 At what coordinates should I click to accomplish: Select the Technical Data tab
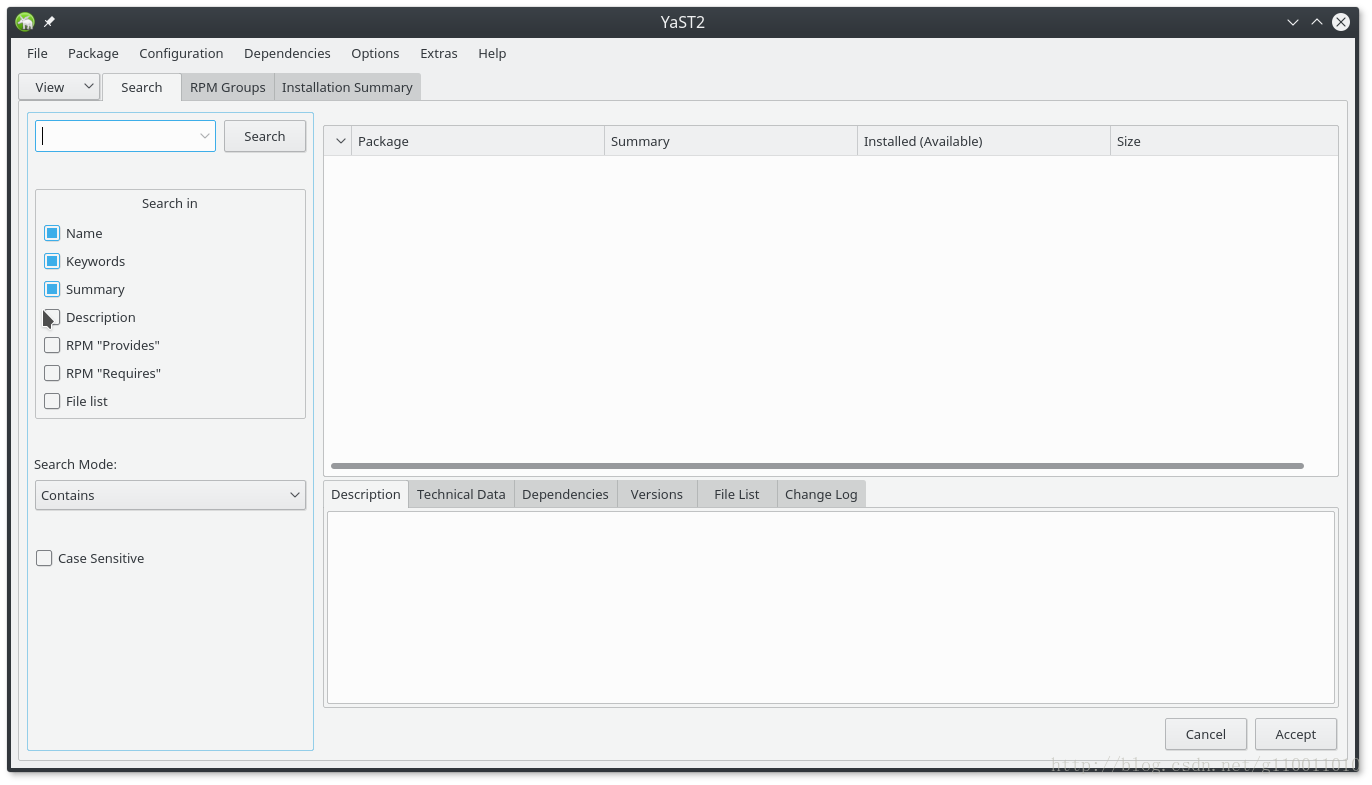coord(461,494)
